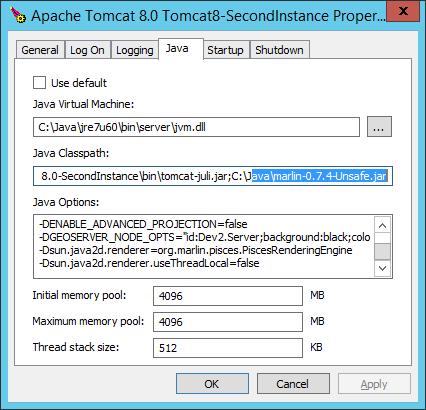The height and width of the screenshot is (410, 426).
Task: Click the Java Options scrollbar thumb
Action: pos(382,251)
